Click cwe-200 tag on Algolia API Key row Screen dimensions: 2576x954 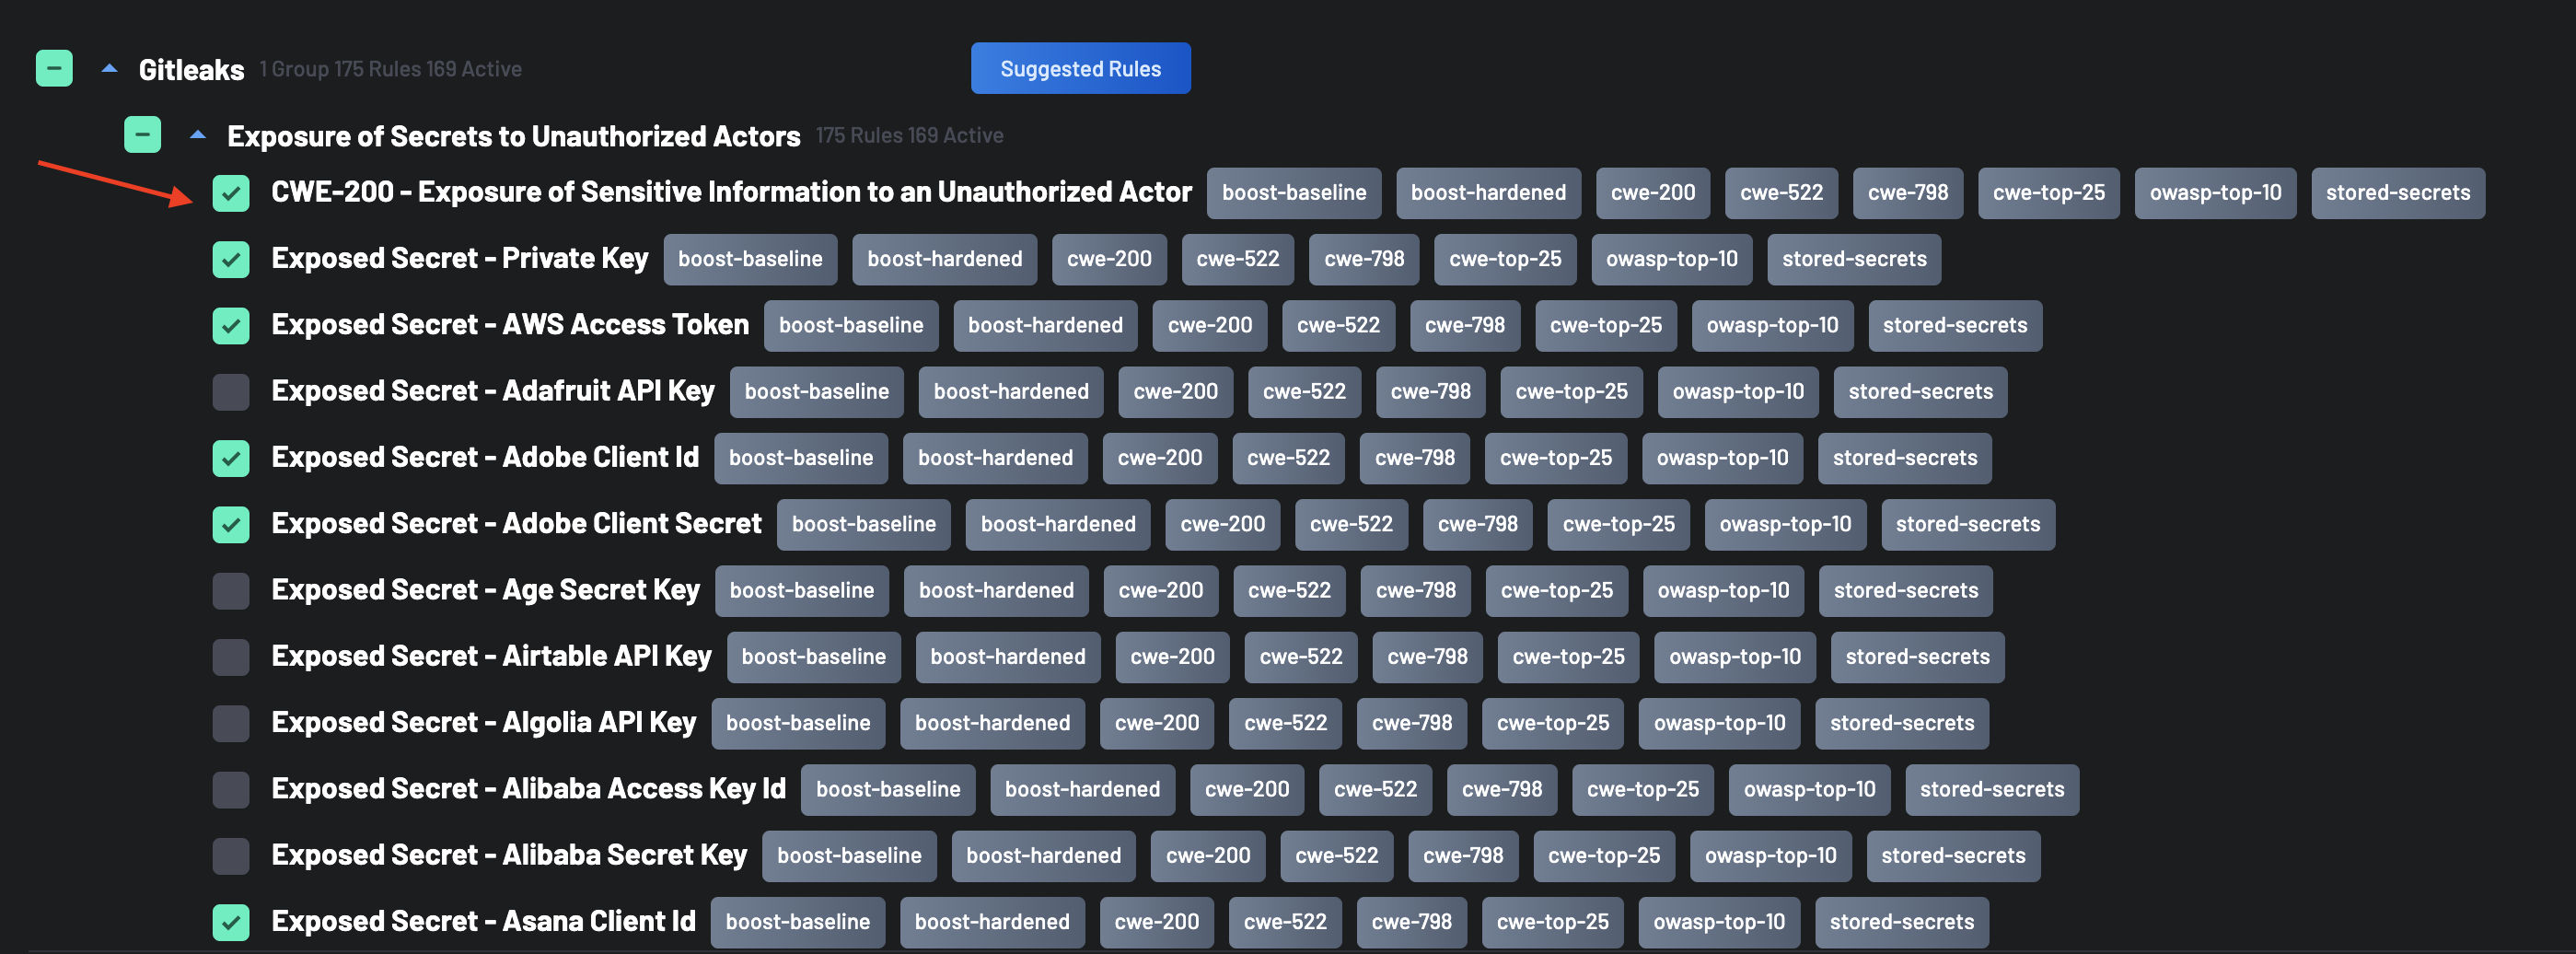pos(1156,723)
